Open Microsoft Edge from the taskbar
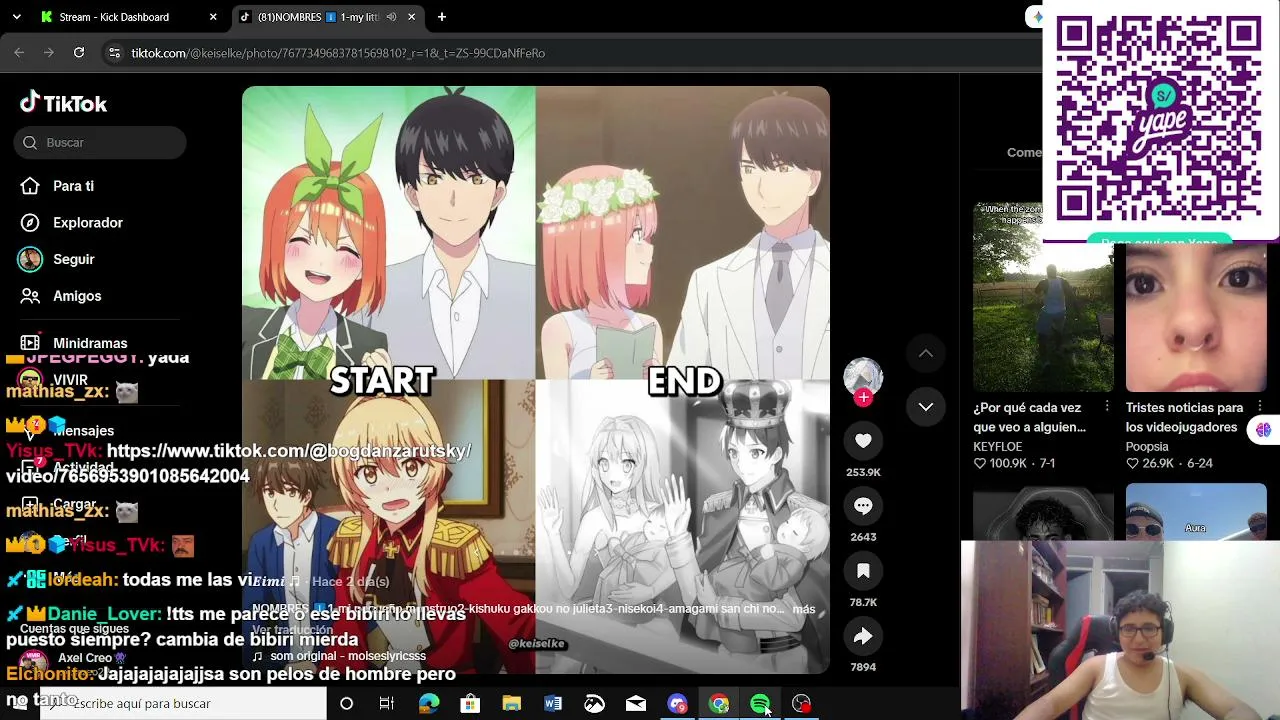The height and width of the screenshot is (720, 1280). pos(428,704)
